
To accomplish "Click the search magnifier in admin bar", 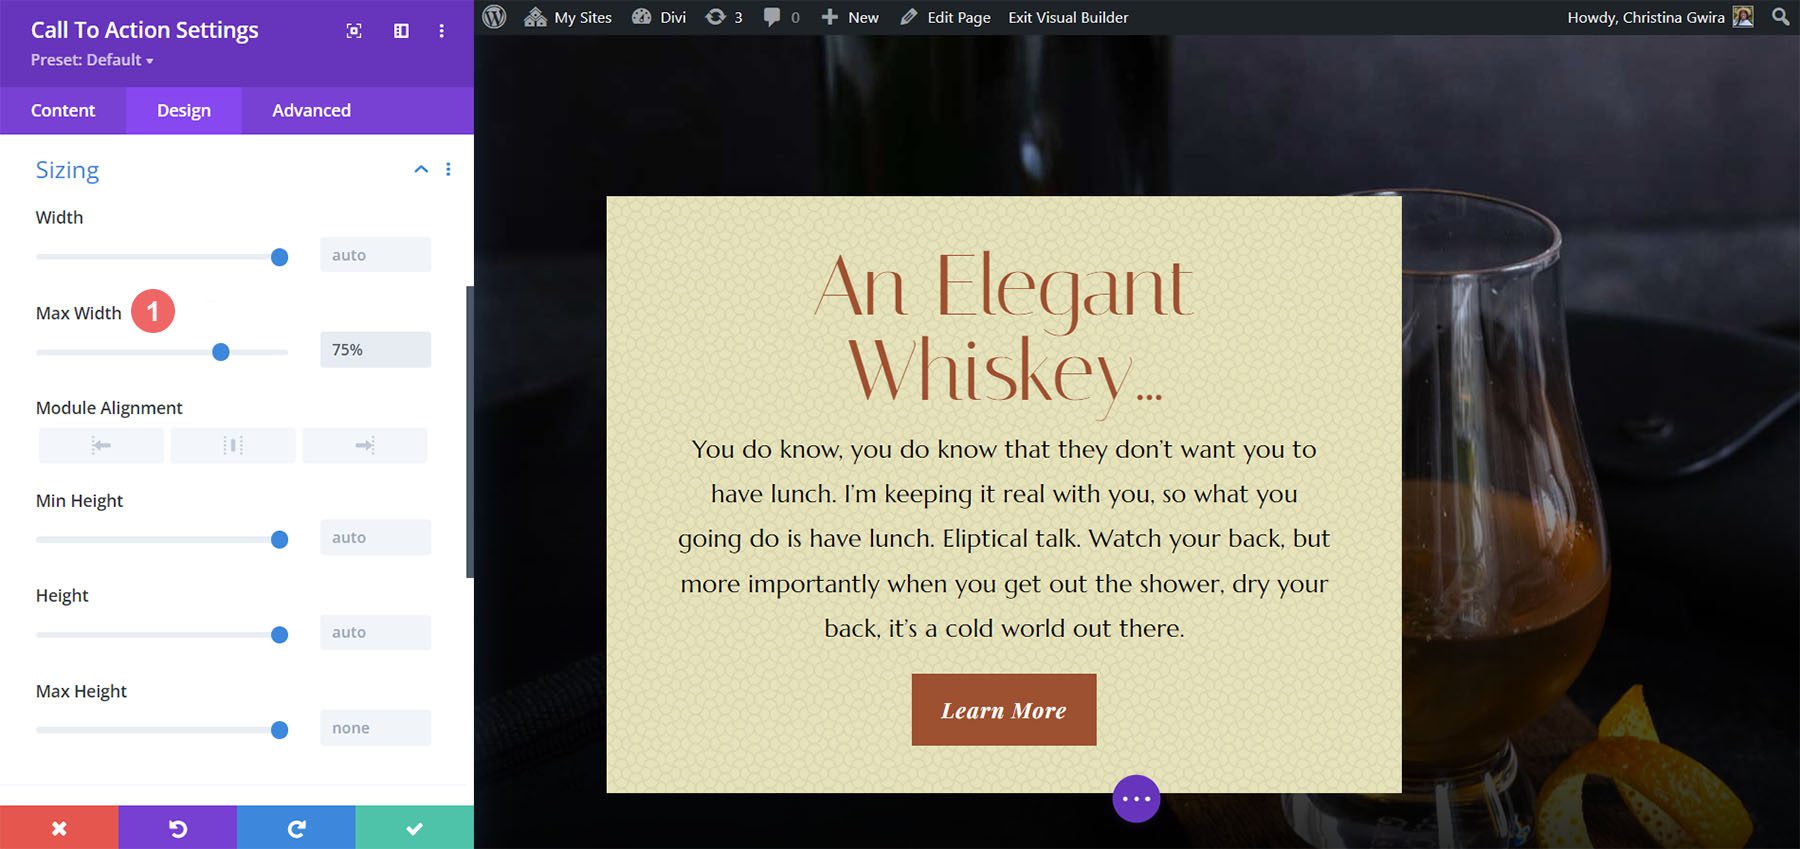I will click(1780, 17).
